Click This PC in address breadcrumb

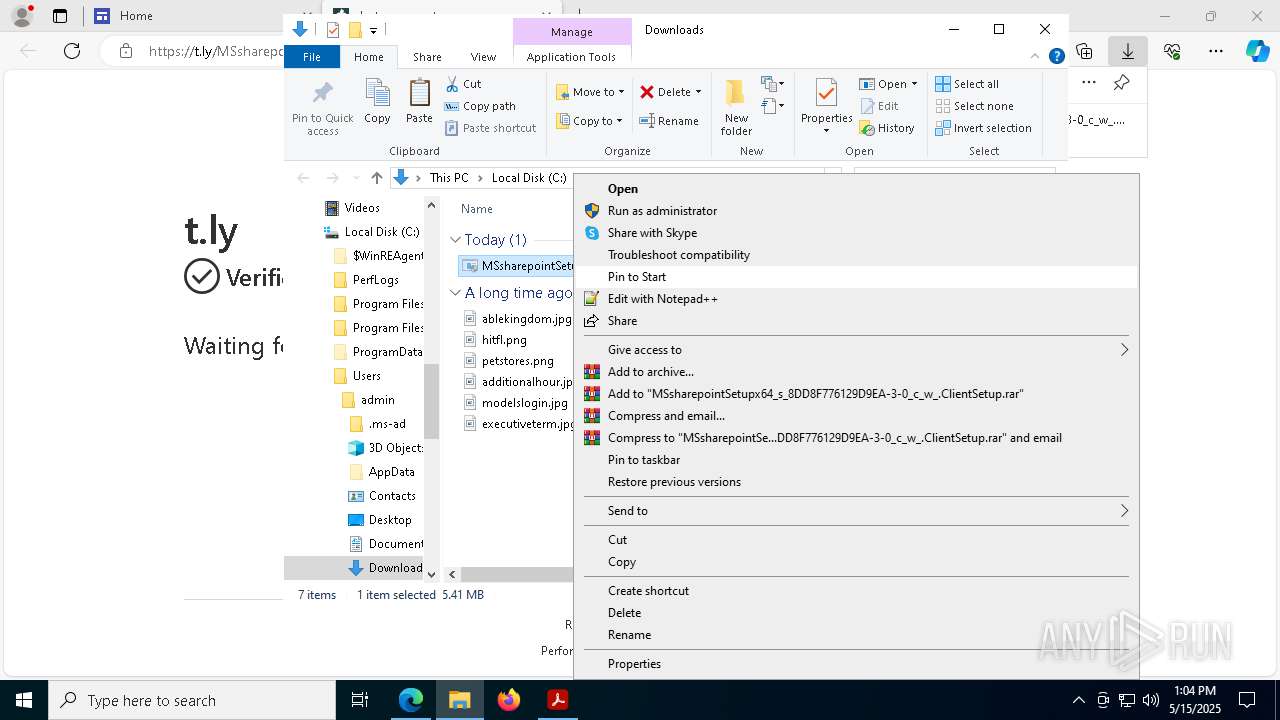449,178
